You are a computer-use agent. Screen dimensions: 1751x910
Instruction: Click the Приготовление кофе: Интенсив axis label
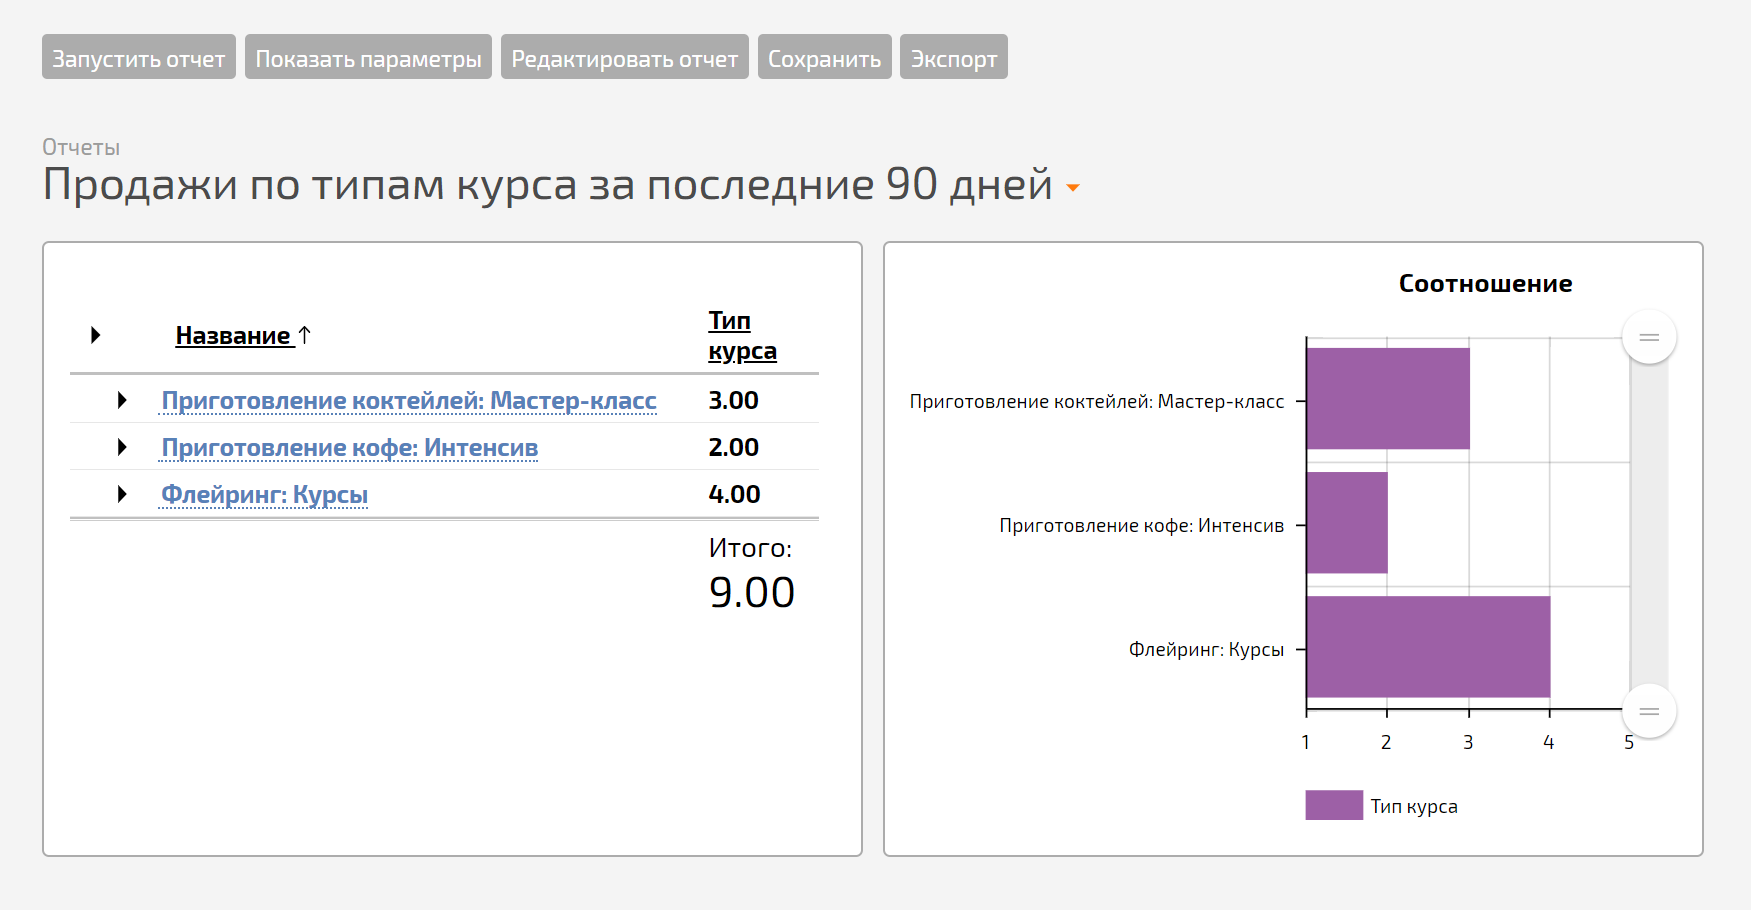point(1142,525)
